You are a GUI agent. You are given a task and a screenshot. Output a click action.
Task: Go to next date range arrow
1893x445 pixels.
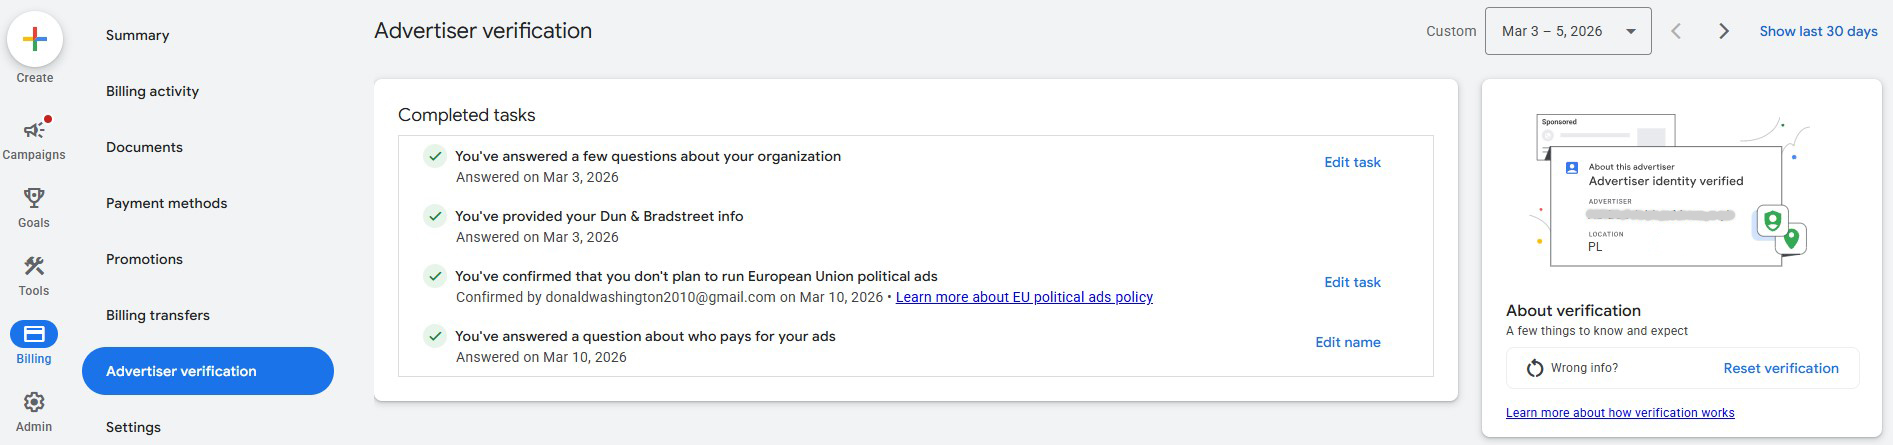[x=1723, y=31]
